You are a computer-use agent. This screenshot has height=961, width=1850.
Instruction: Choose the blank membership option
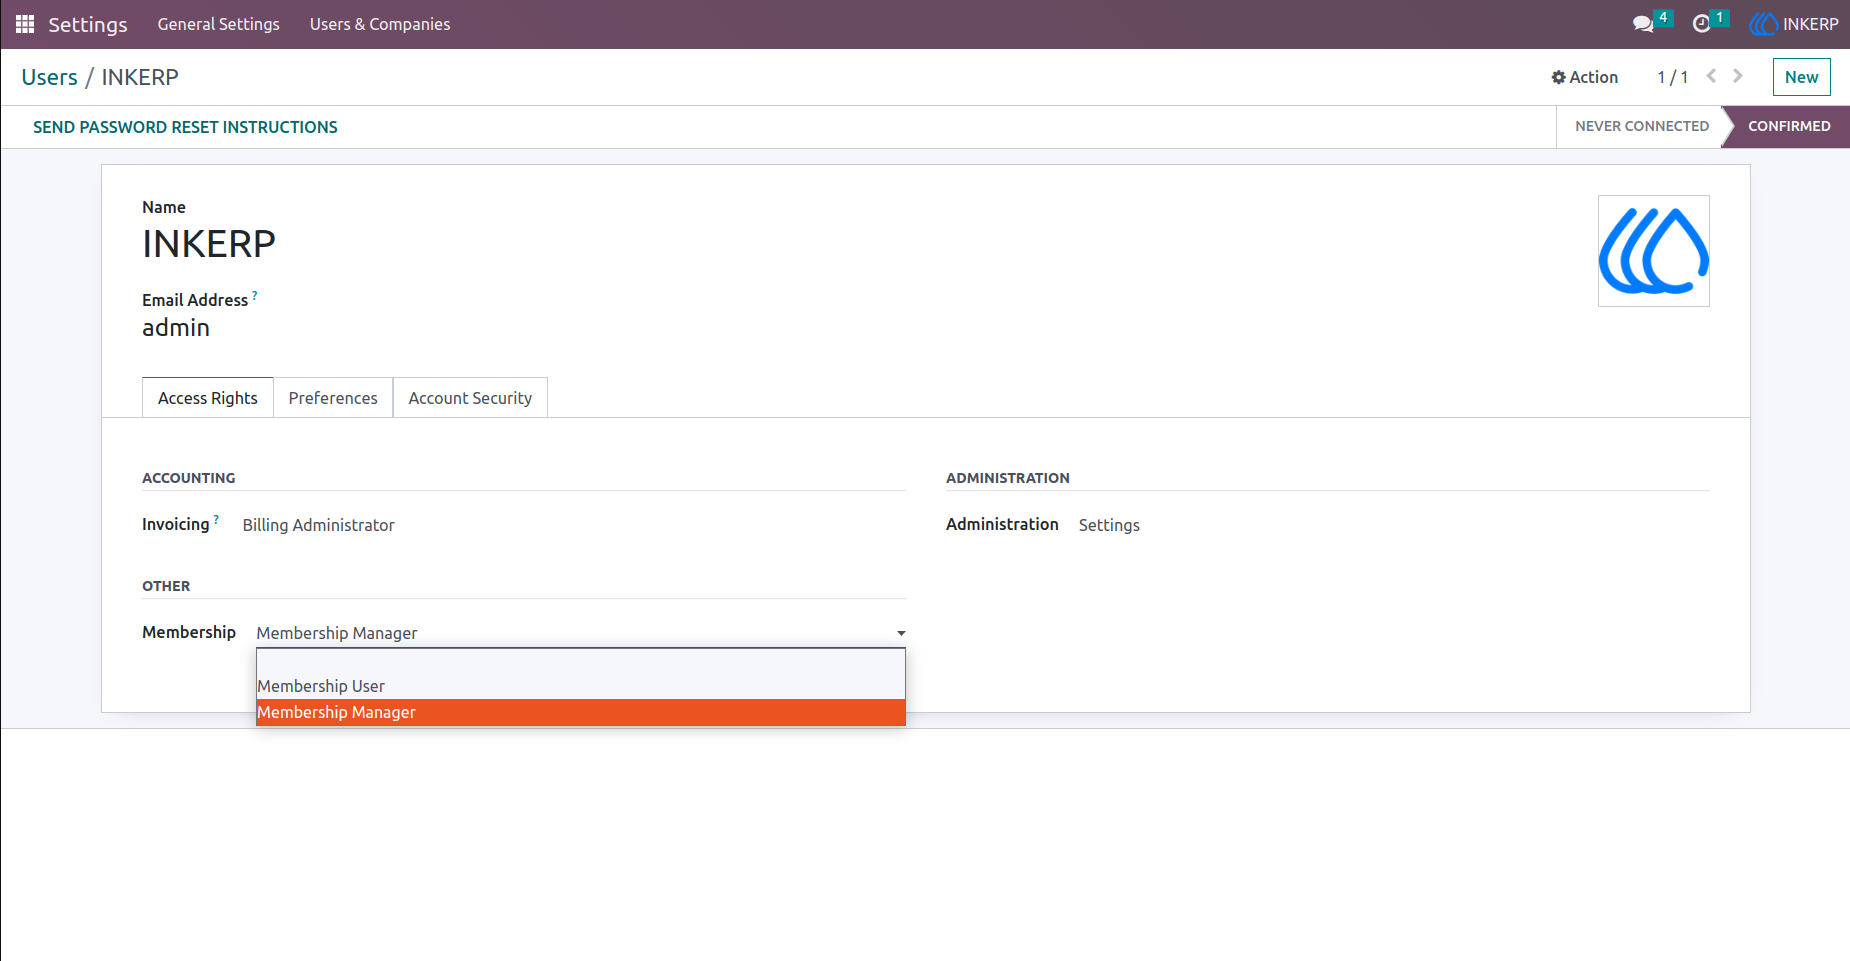click(x=581, y=661)
